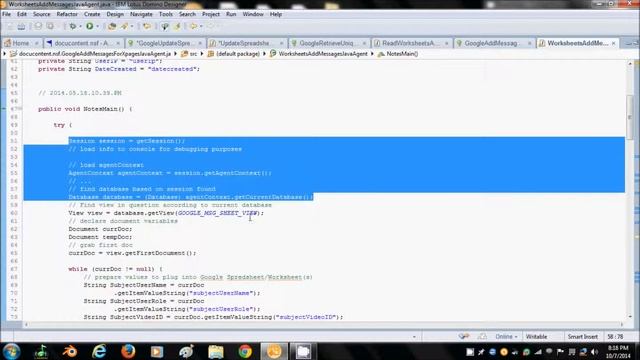Click the green Run toolbar icon
This screenshot has width=640, height=360.
pos(89,27)
